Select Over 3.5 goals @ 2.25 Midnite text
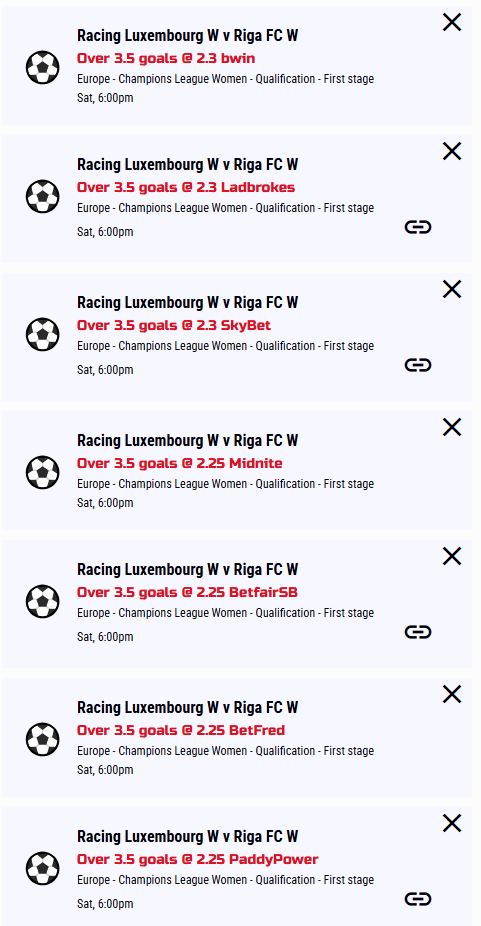Screen dimensions: 481x926 pyautogui.click(x=180, y=463)
